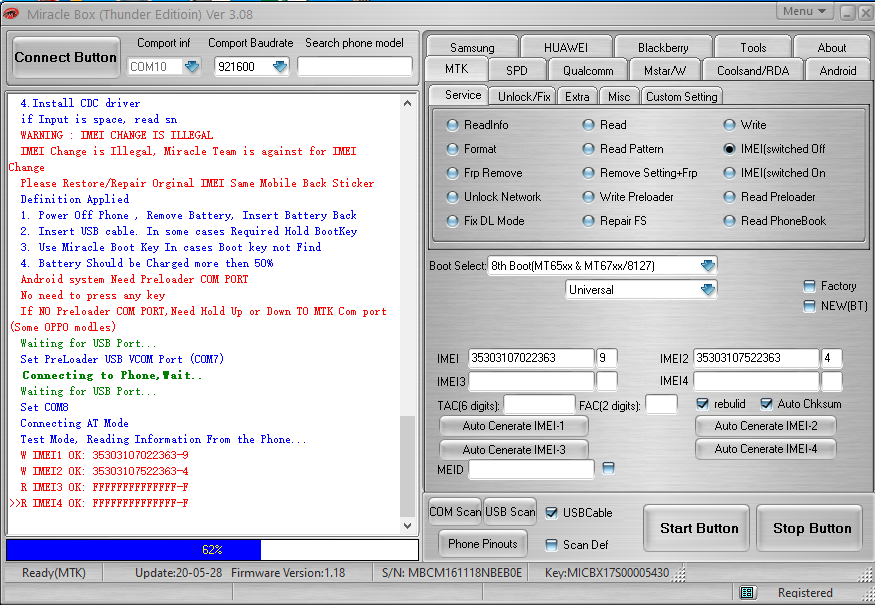Select the Unlock Network radio button
The image size is (875, 605).
[x=452, y=197]
